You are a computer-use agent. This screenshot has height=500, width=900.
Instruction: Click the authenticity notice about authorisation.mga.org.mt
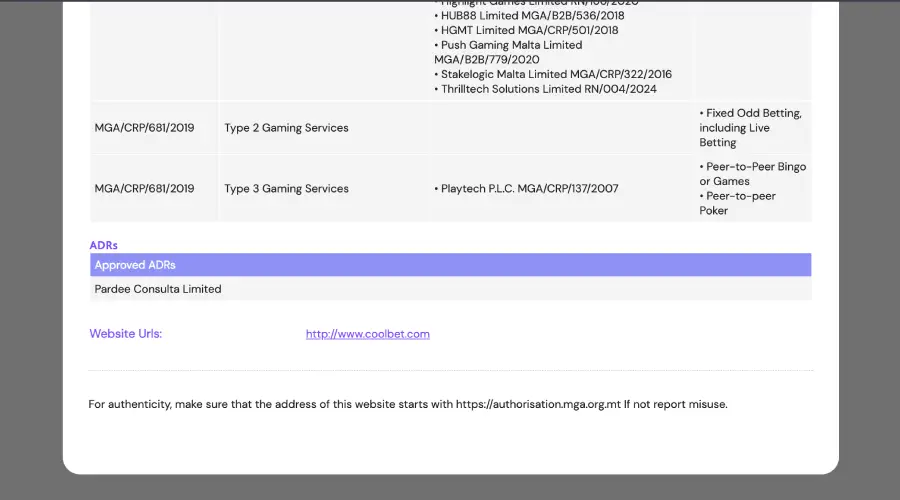pyautogui.click(x=408, y=404)
